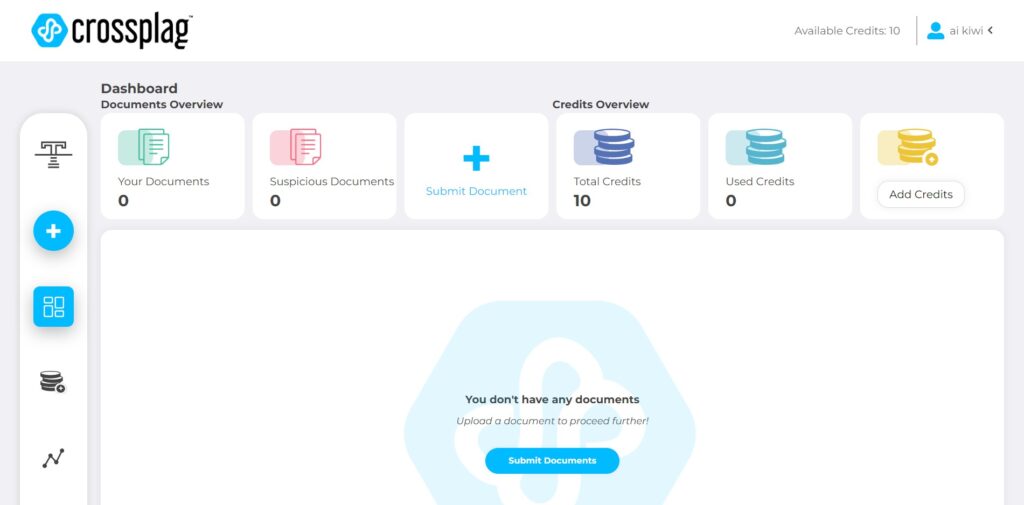The image size is (1024, 505).
Task: Open the Your Documents card label
Action: coord(163,182)
